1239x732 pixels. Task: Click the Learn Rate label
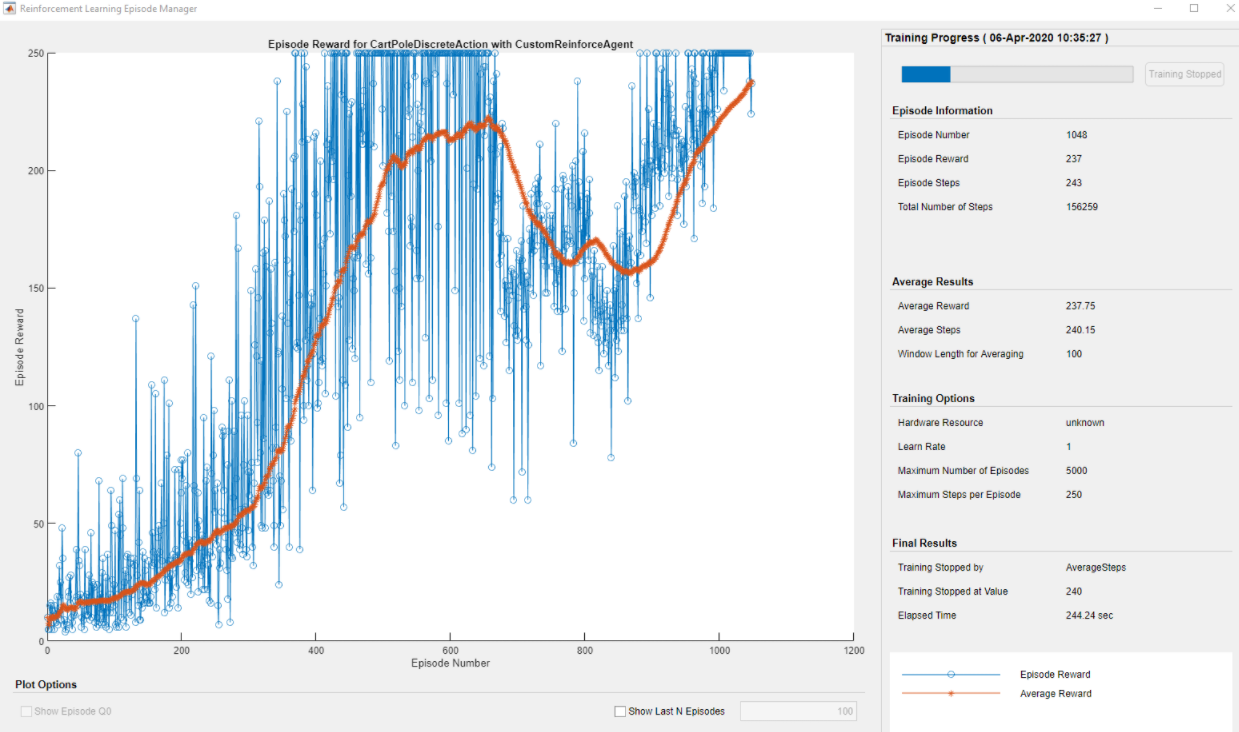[x=921, y=446]
